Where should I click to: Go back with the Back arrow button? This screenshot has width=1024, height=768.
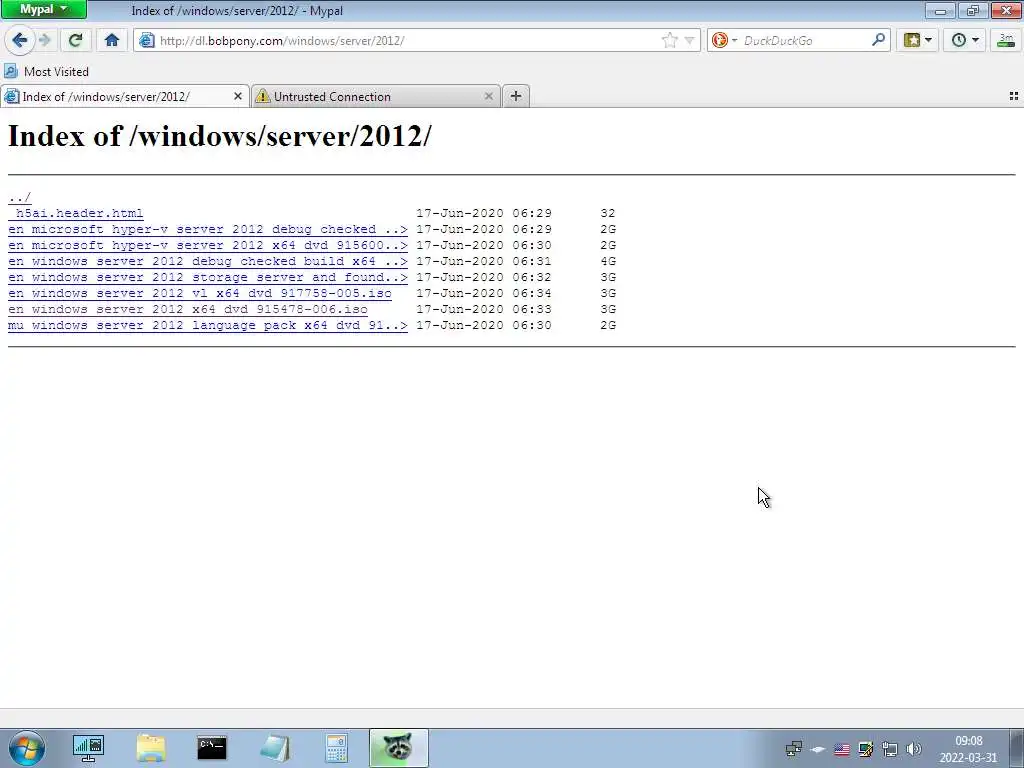(20, 40)
